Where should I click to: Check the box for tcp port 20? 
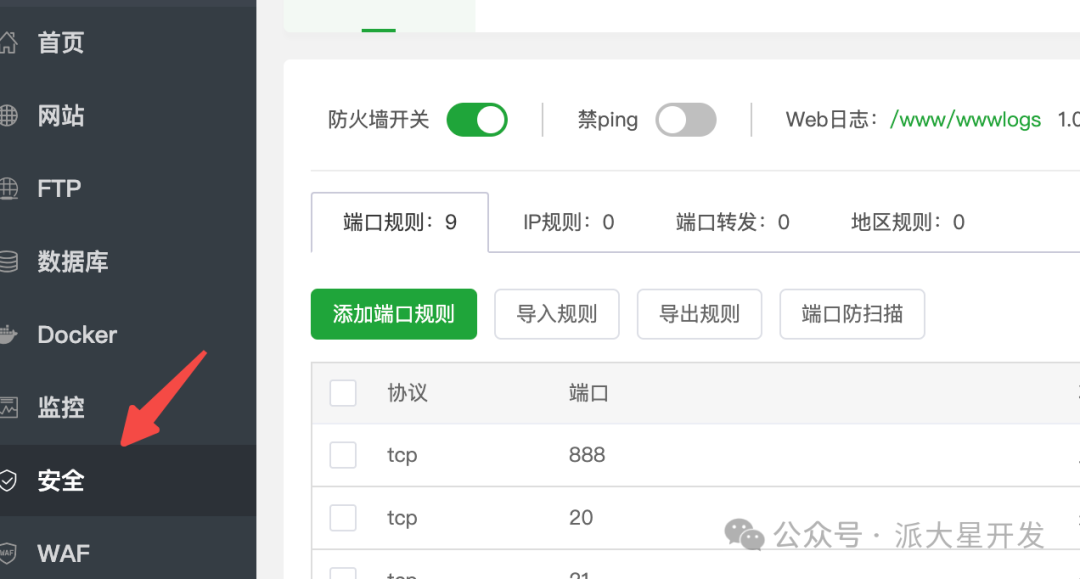point(343,518)
